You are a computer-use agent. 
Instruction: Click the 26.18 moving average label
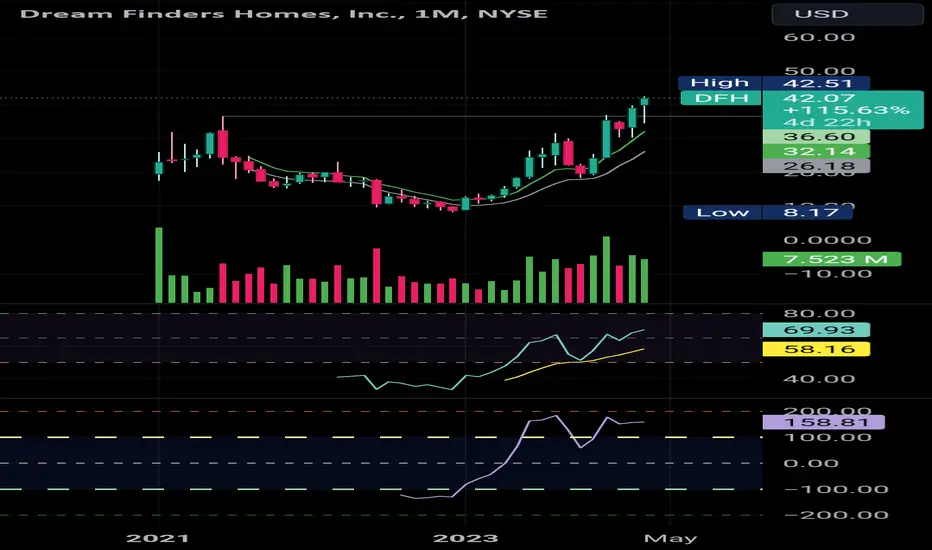[816, 166]
